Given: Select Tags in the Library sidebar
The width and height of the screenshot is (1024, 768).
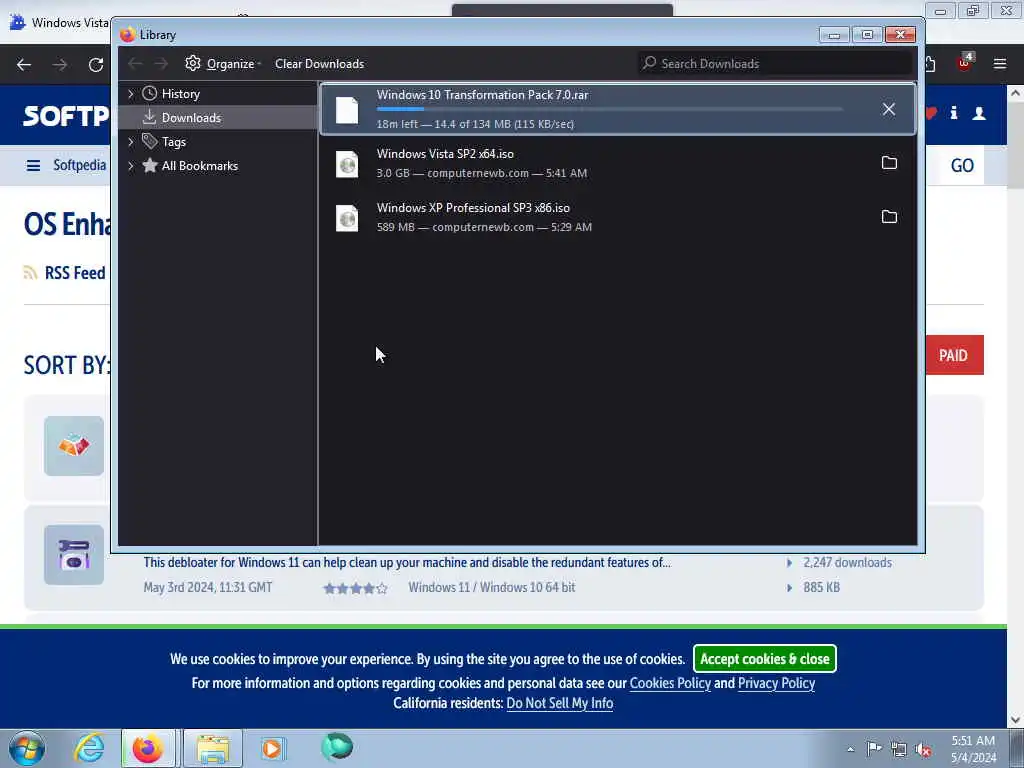Looking at the screenshot, I should (174, 142).
